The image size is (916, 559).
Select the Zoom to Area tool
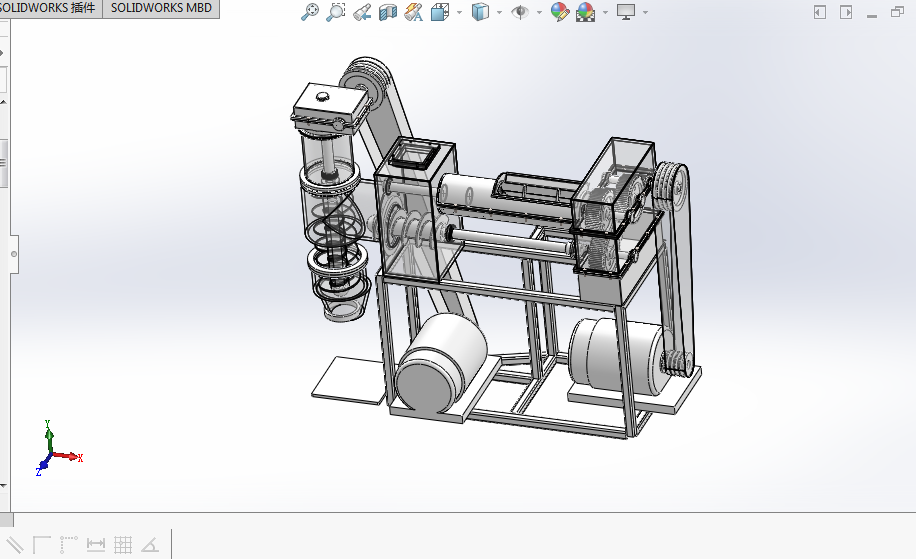(335, 12)
